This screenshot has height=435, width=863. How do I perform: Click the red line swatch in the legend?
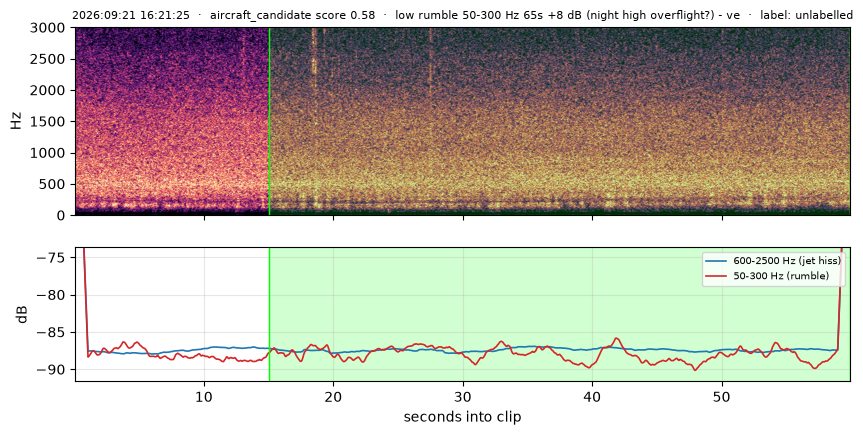coord(716,276)
